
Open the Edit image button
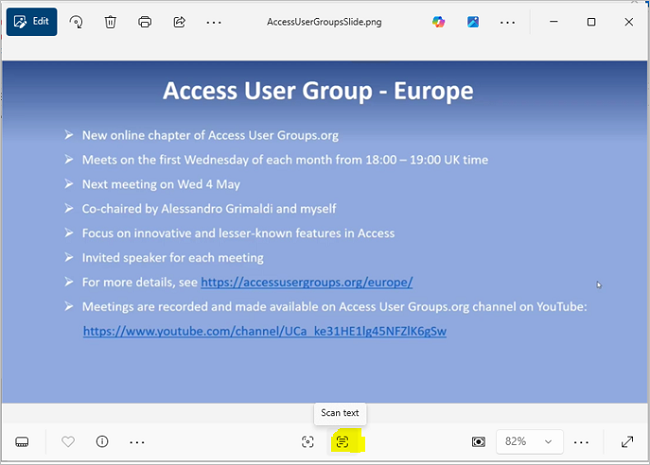click(32, 22)
